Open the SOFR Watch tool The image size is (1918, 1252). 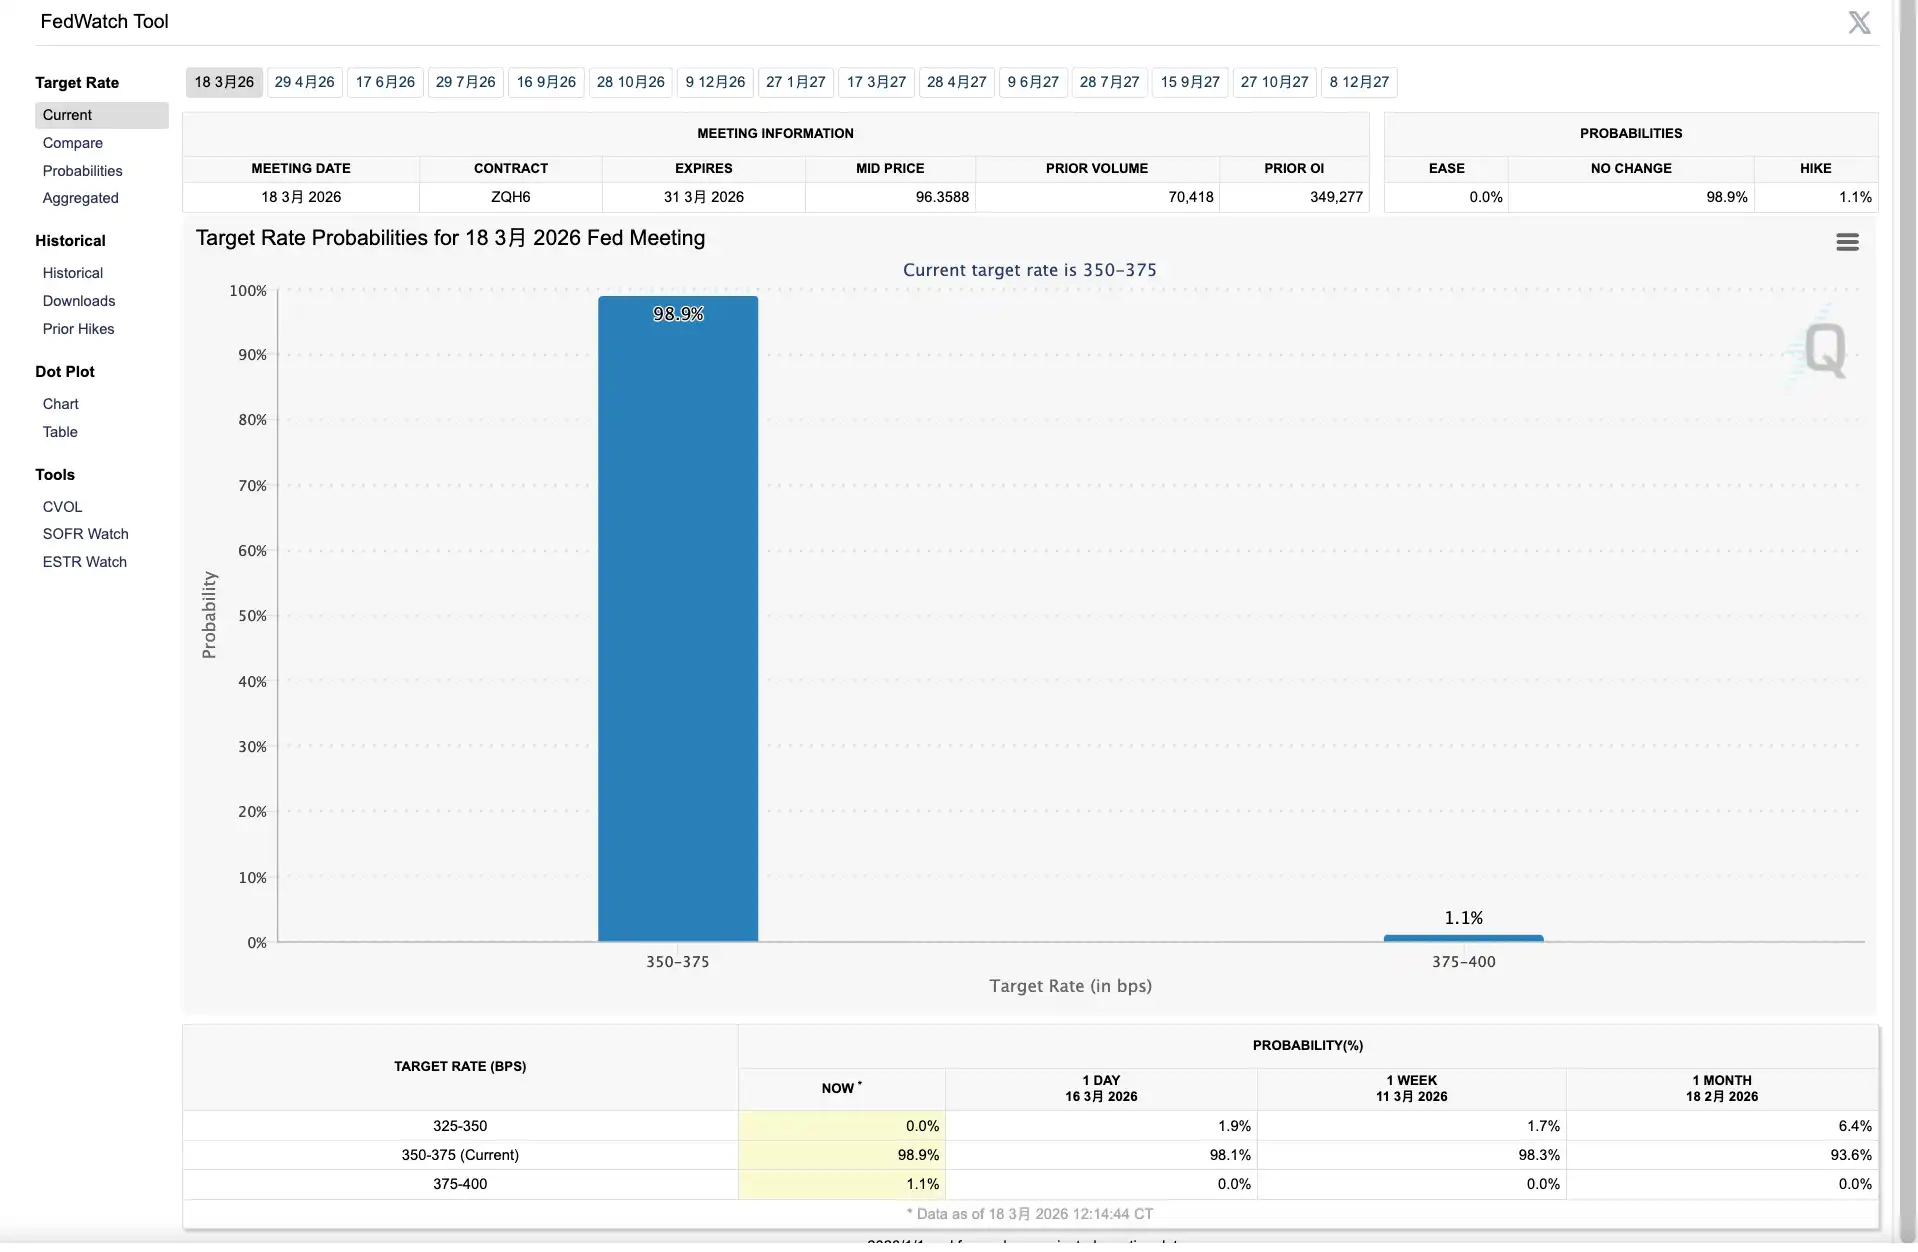coord(85,534)
